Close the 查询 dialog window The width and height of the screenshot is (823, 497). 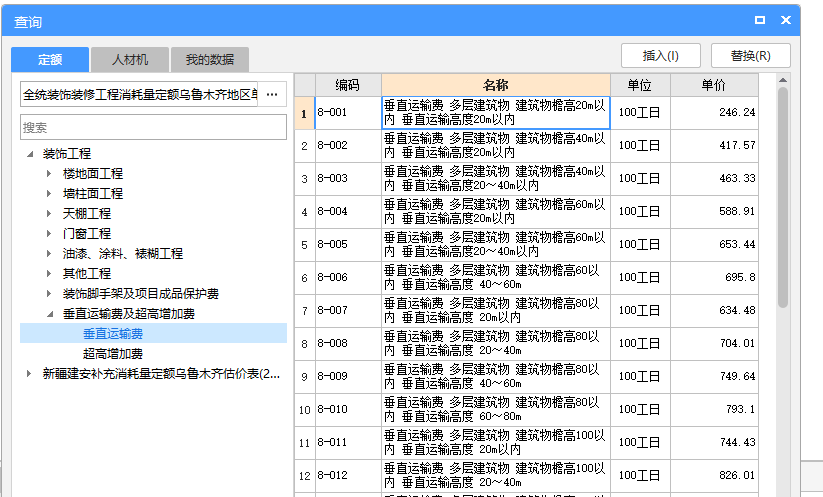[786, 20]
